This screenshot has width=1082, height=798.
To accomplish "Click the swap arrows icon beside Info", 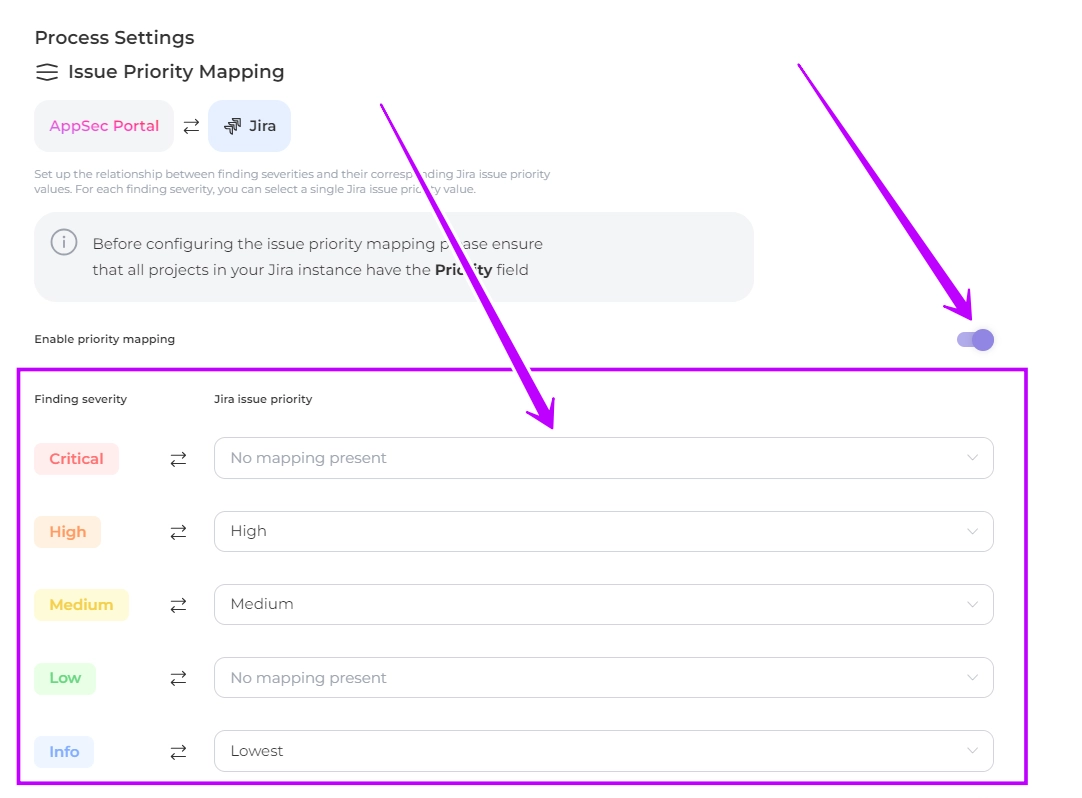I will click(x=178, y=751).
